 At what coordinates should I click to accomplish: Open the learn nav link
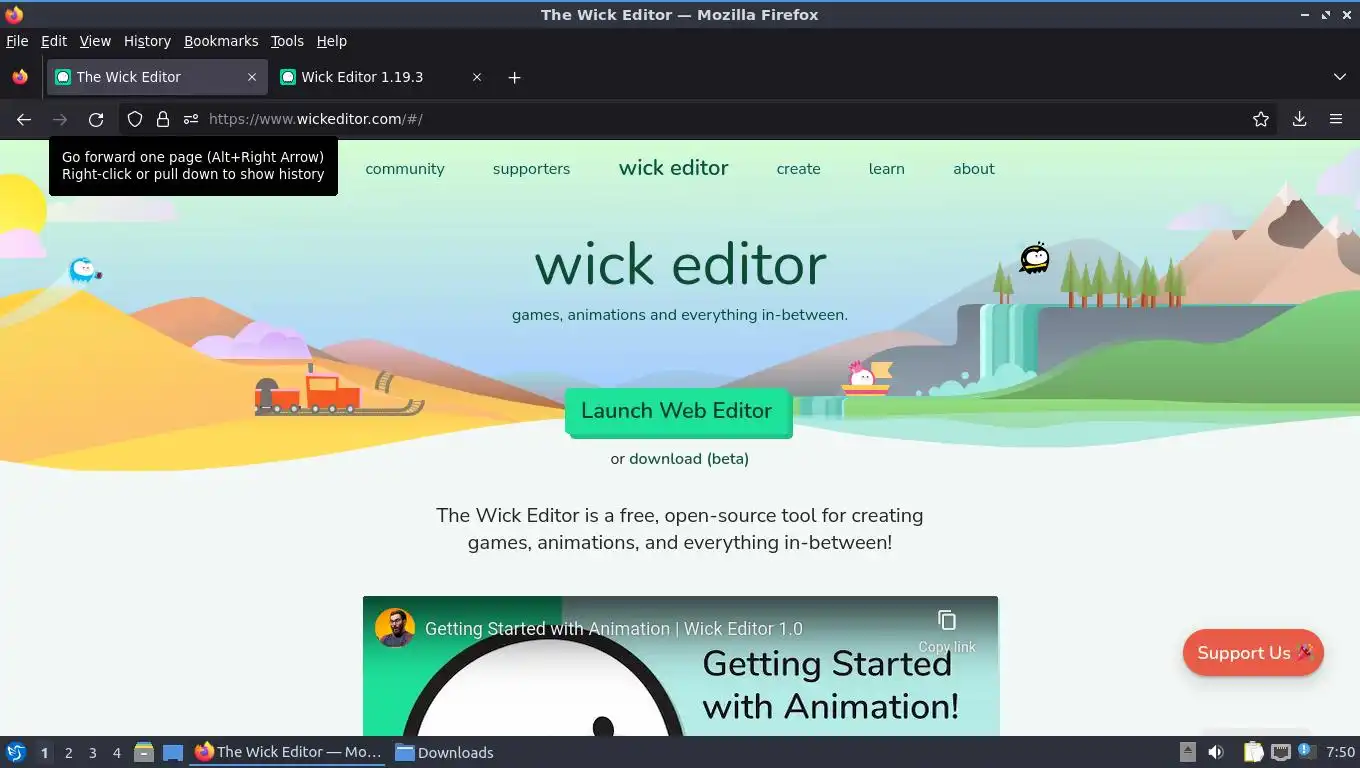[886, 169]
